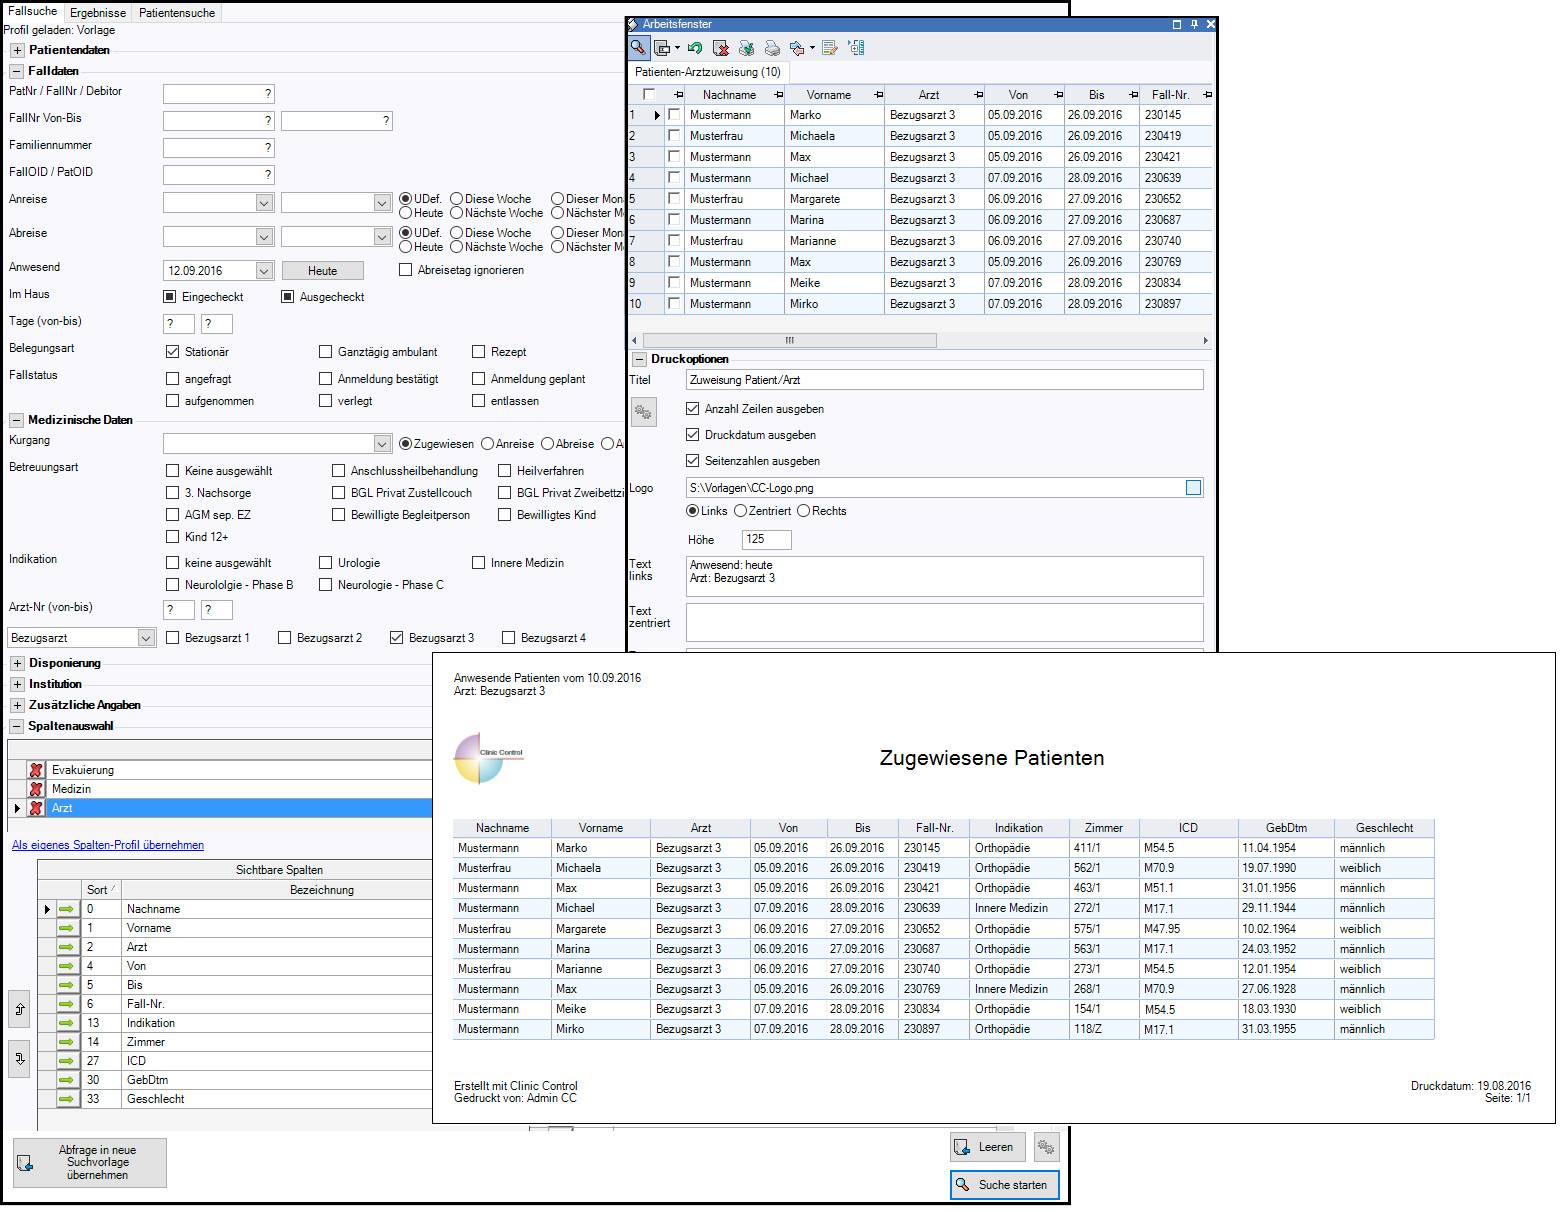Click the horizontal scrollbar under patient table
Image resolution: width=1562 pixels, height=1212 pixels.
click(789, 340)
